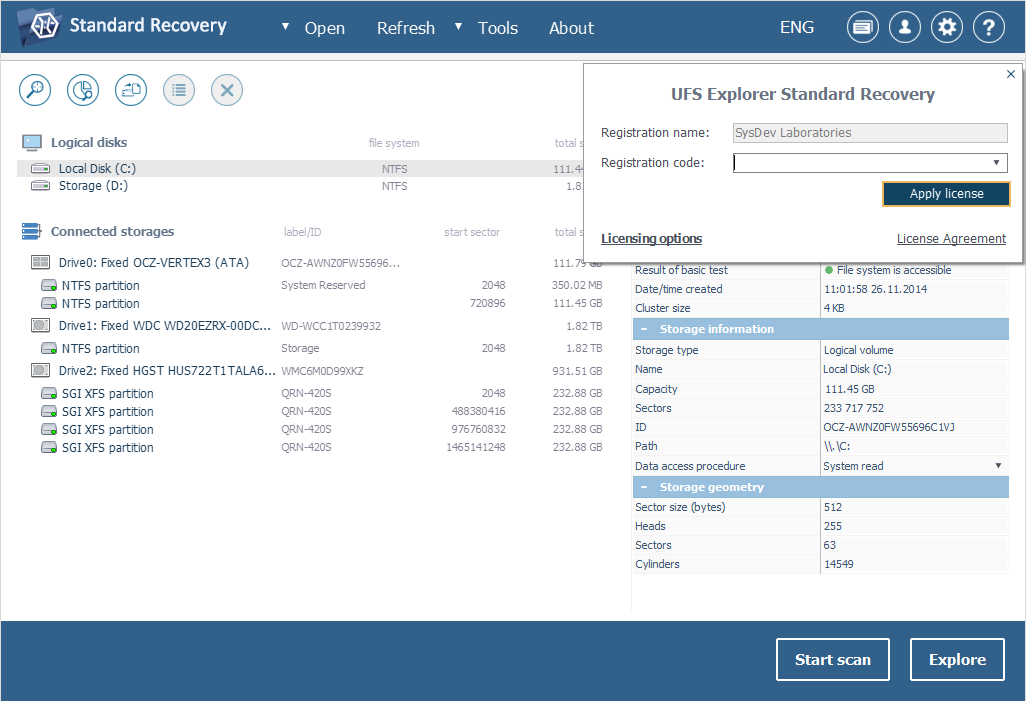Screen dimensions: 1026x701
Task: Click the storage image save icon
Action: tap(131, 90)
